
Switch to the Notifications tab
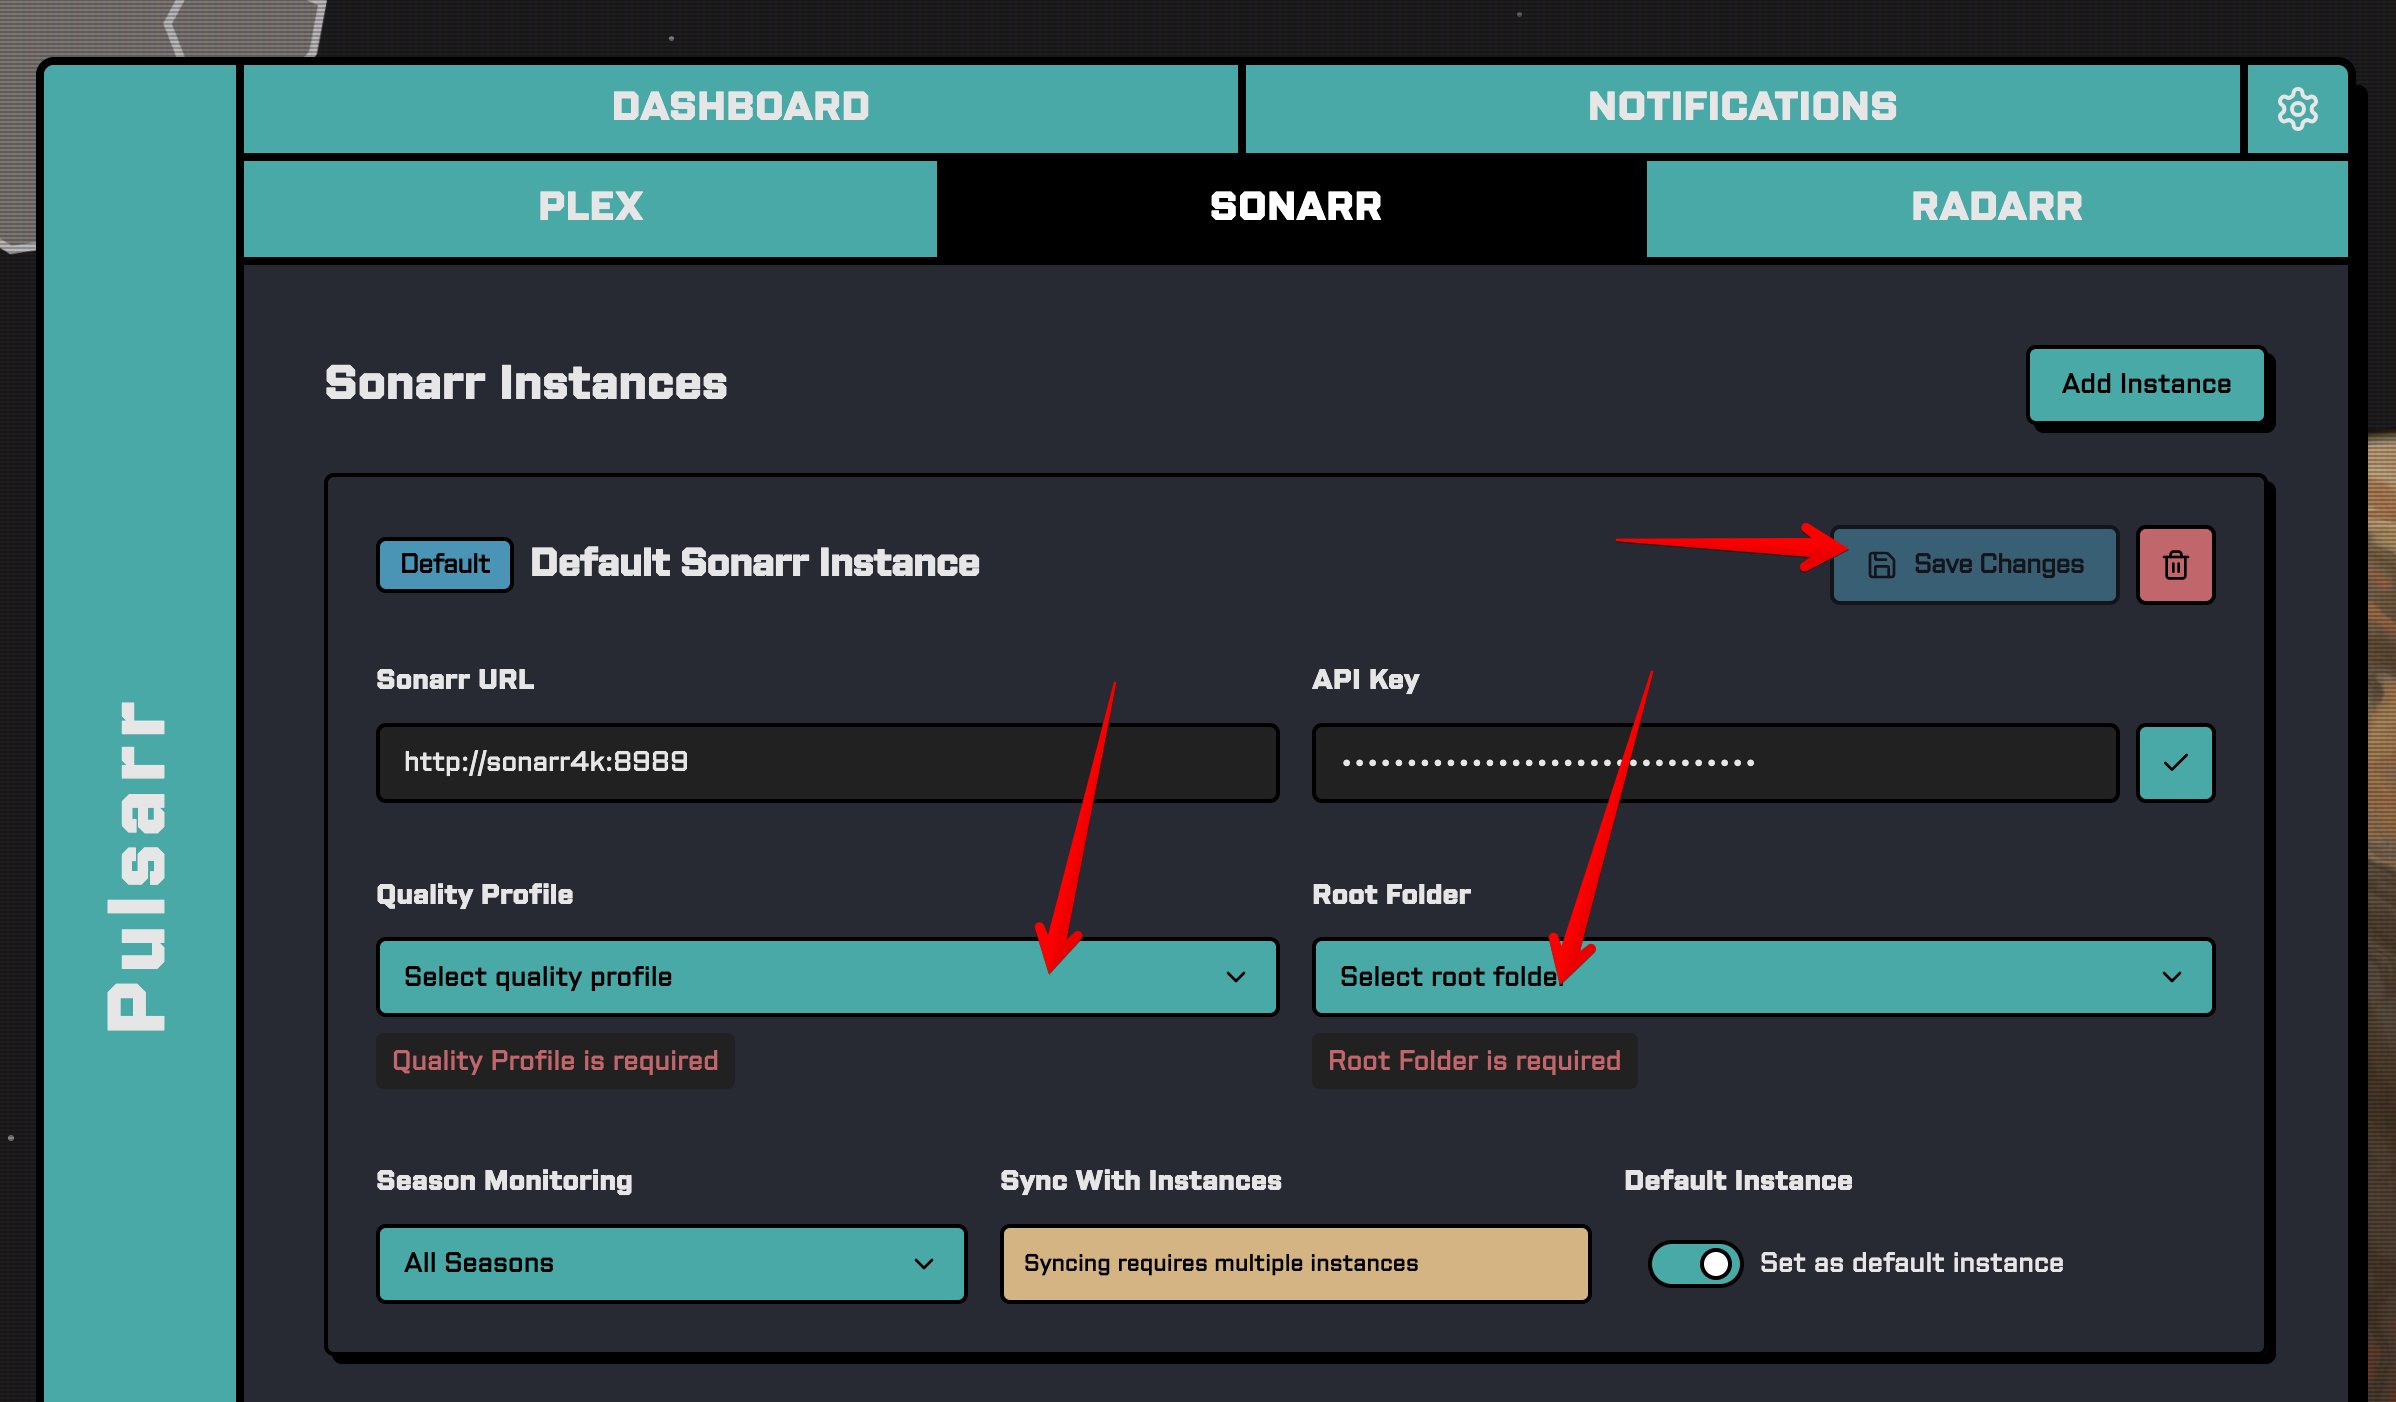(1742, 108)
